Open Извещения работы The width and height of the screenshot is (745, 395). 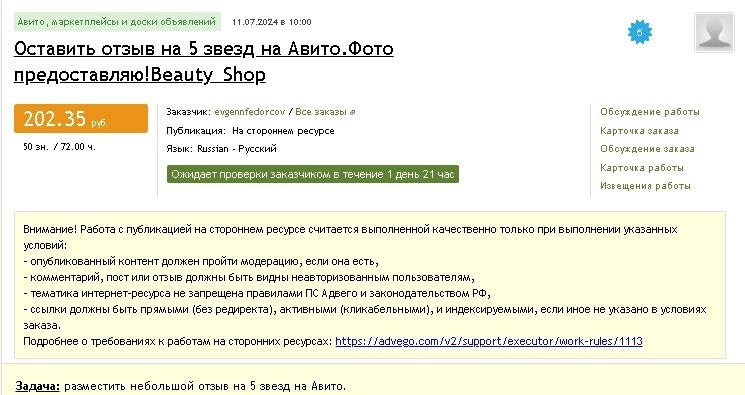tap(645, 186)
